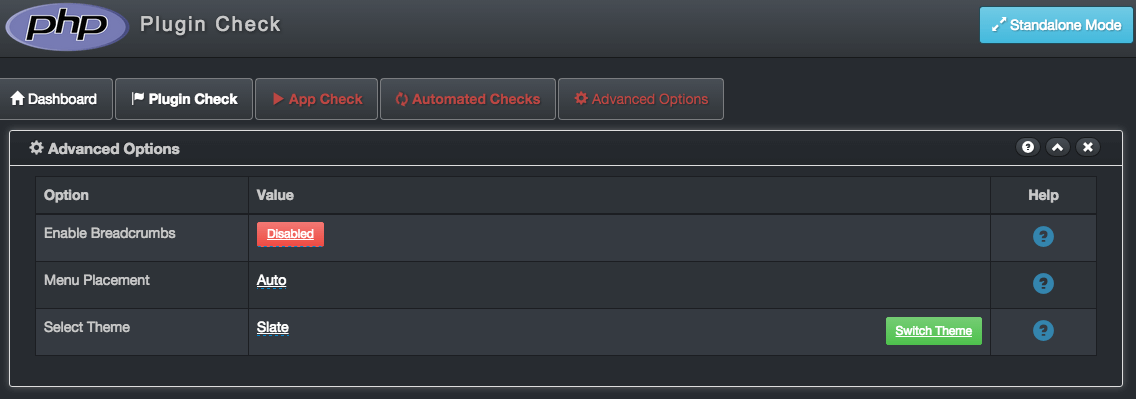The width and height of the screenshot is (1136, 399).
Task: Click the Plugin Check header title
Action: (210, 25)
